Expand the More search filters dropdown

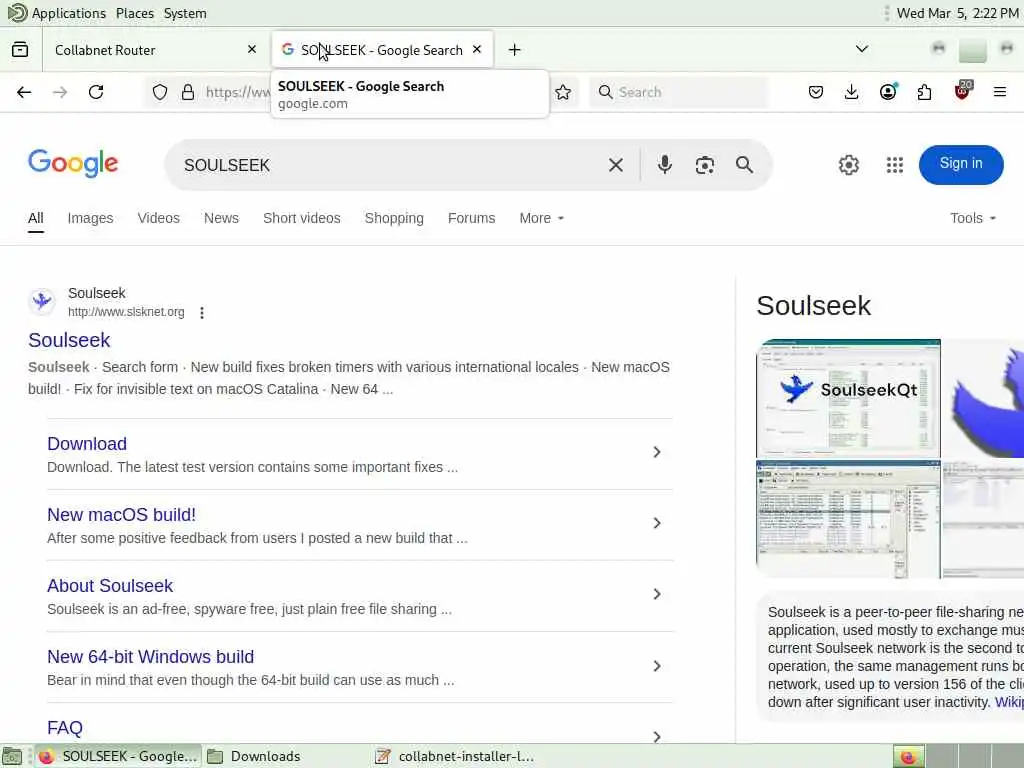(x=541, y=218)
